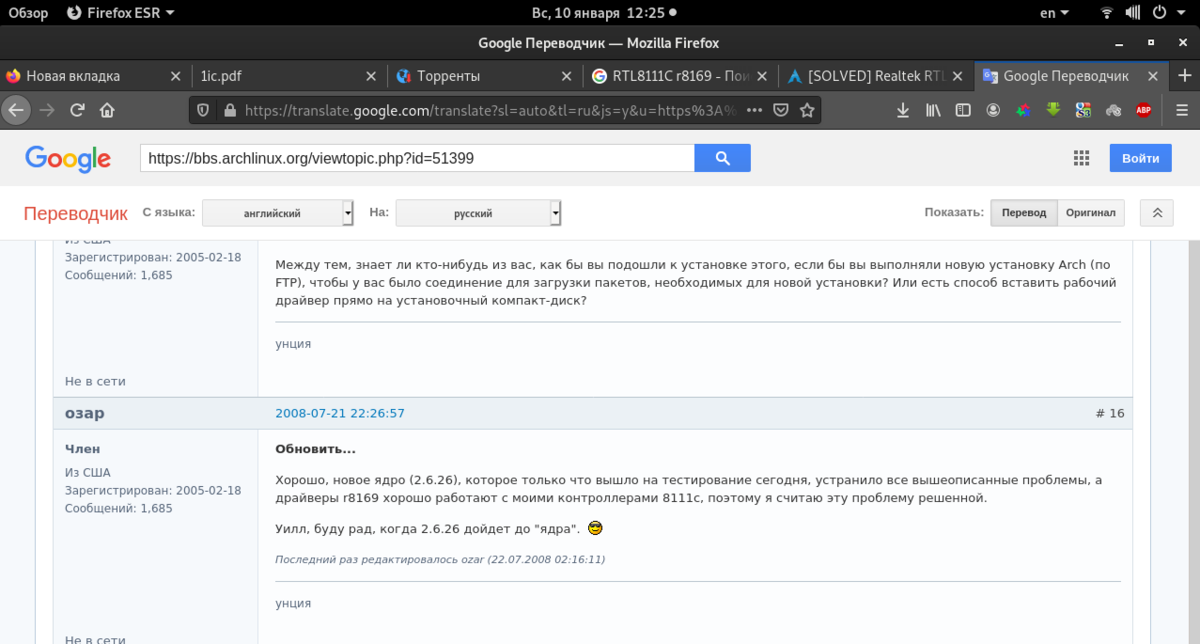Click the heading Обновить...
The height and width of the screenshot is (644, 1200).
click(315, 449)
